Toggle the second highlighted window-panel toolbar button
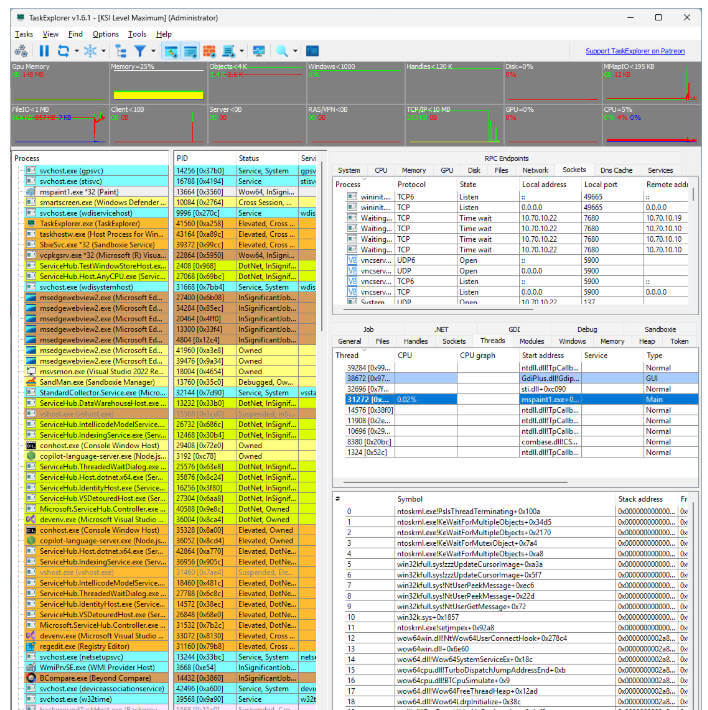The image size is (708, 710). [x=190, y=51]
